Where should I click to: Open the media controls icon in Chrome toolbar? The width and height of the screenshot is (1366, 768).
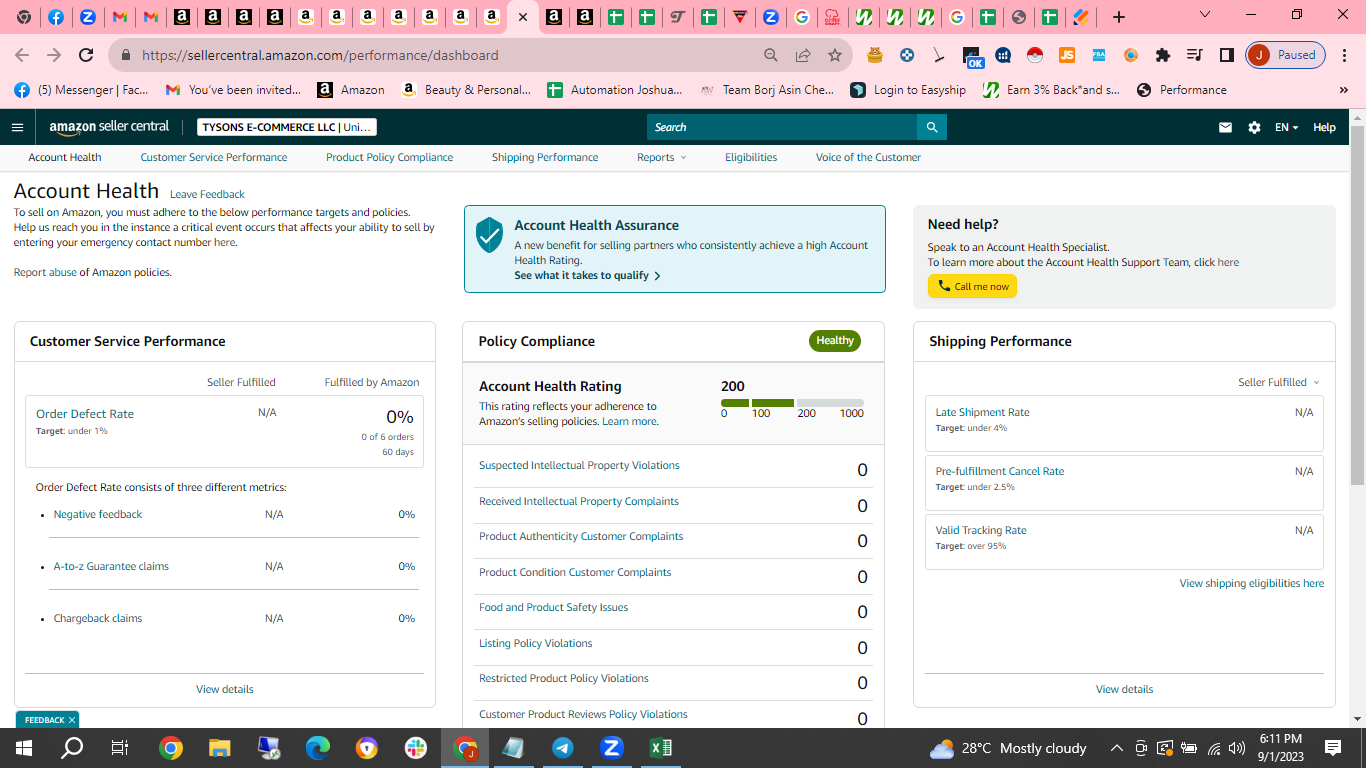pyautogui.click(x=1194, y=55)
